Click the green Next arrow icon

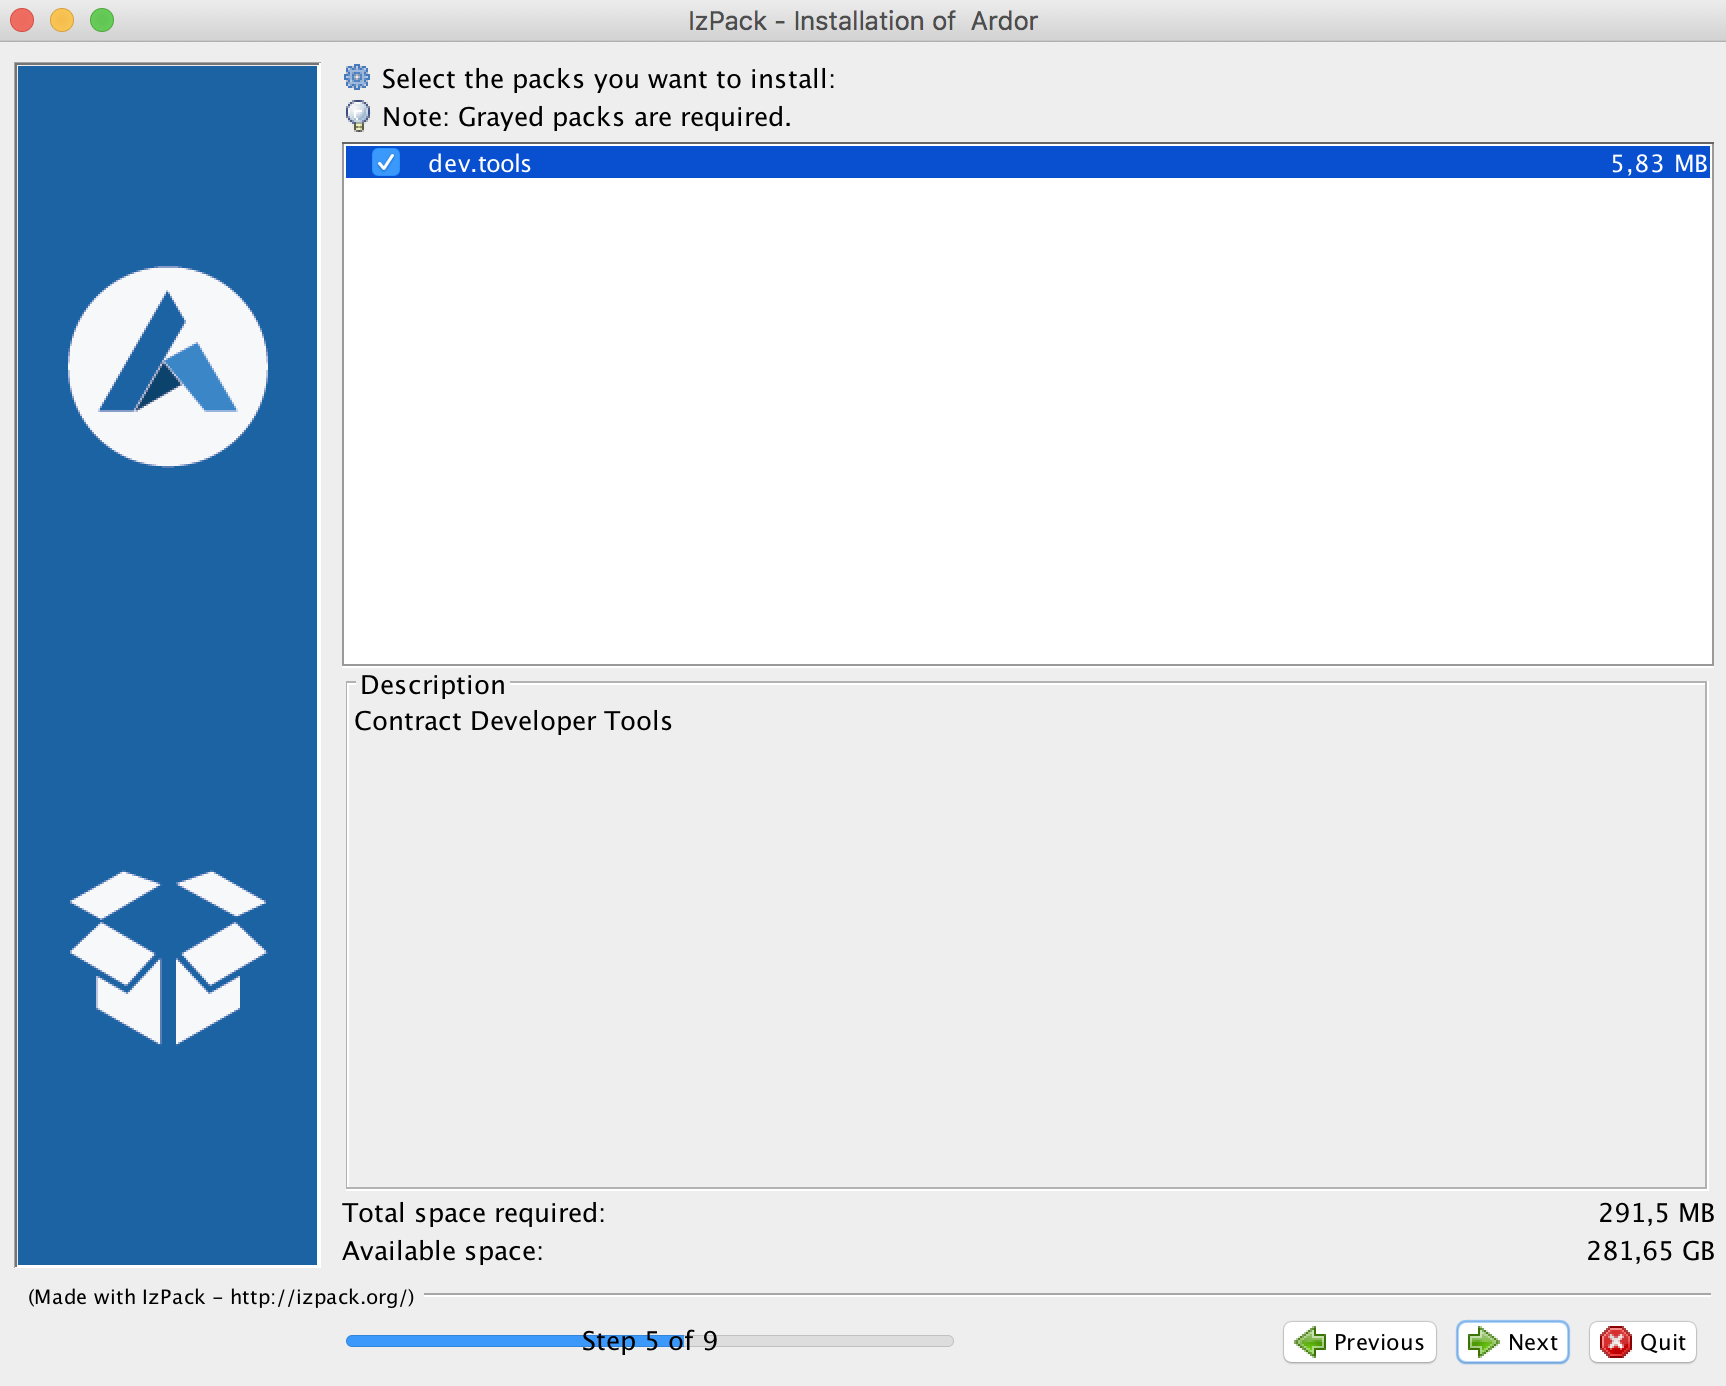click(x=1482, y=1342)
